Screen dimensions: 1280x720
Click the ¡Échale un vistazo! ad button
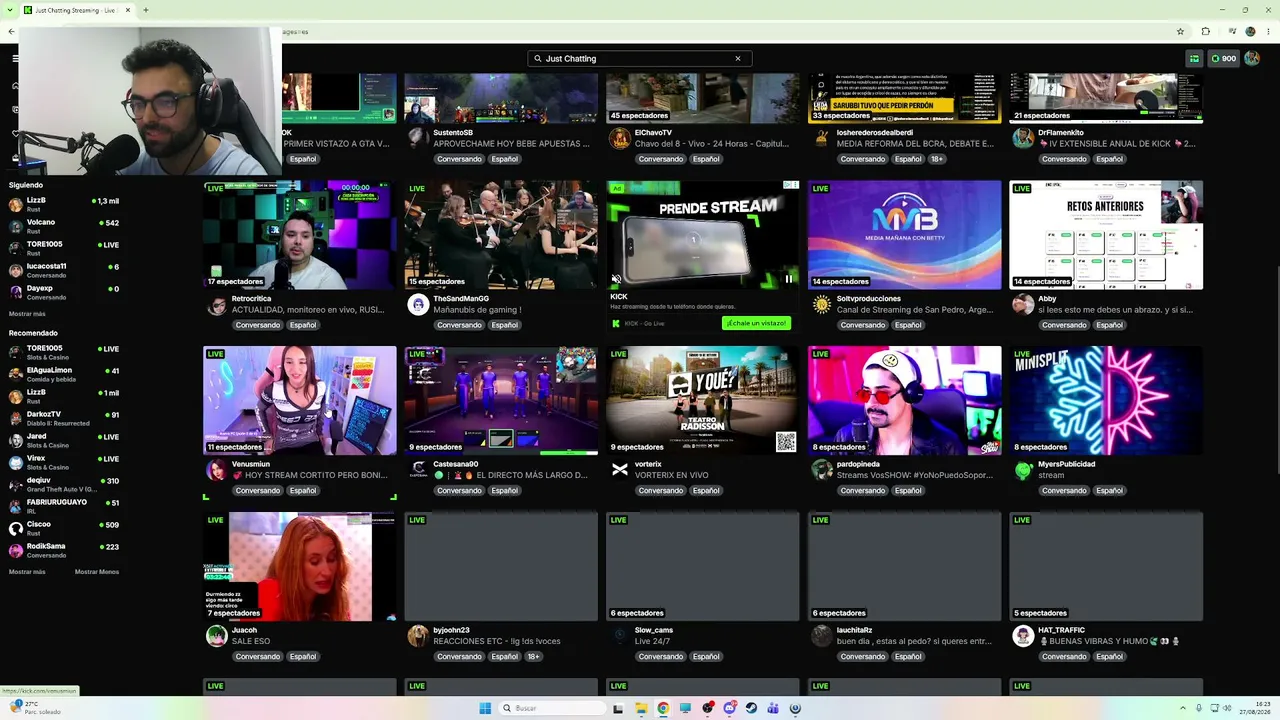point(756,323)
